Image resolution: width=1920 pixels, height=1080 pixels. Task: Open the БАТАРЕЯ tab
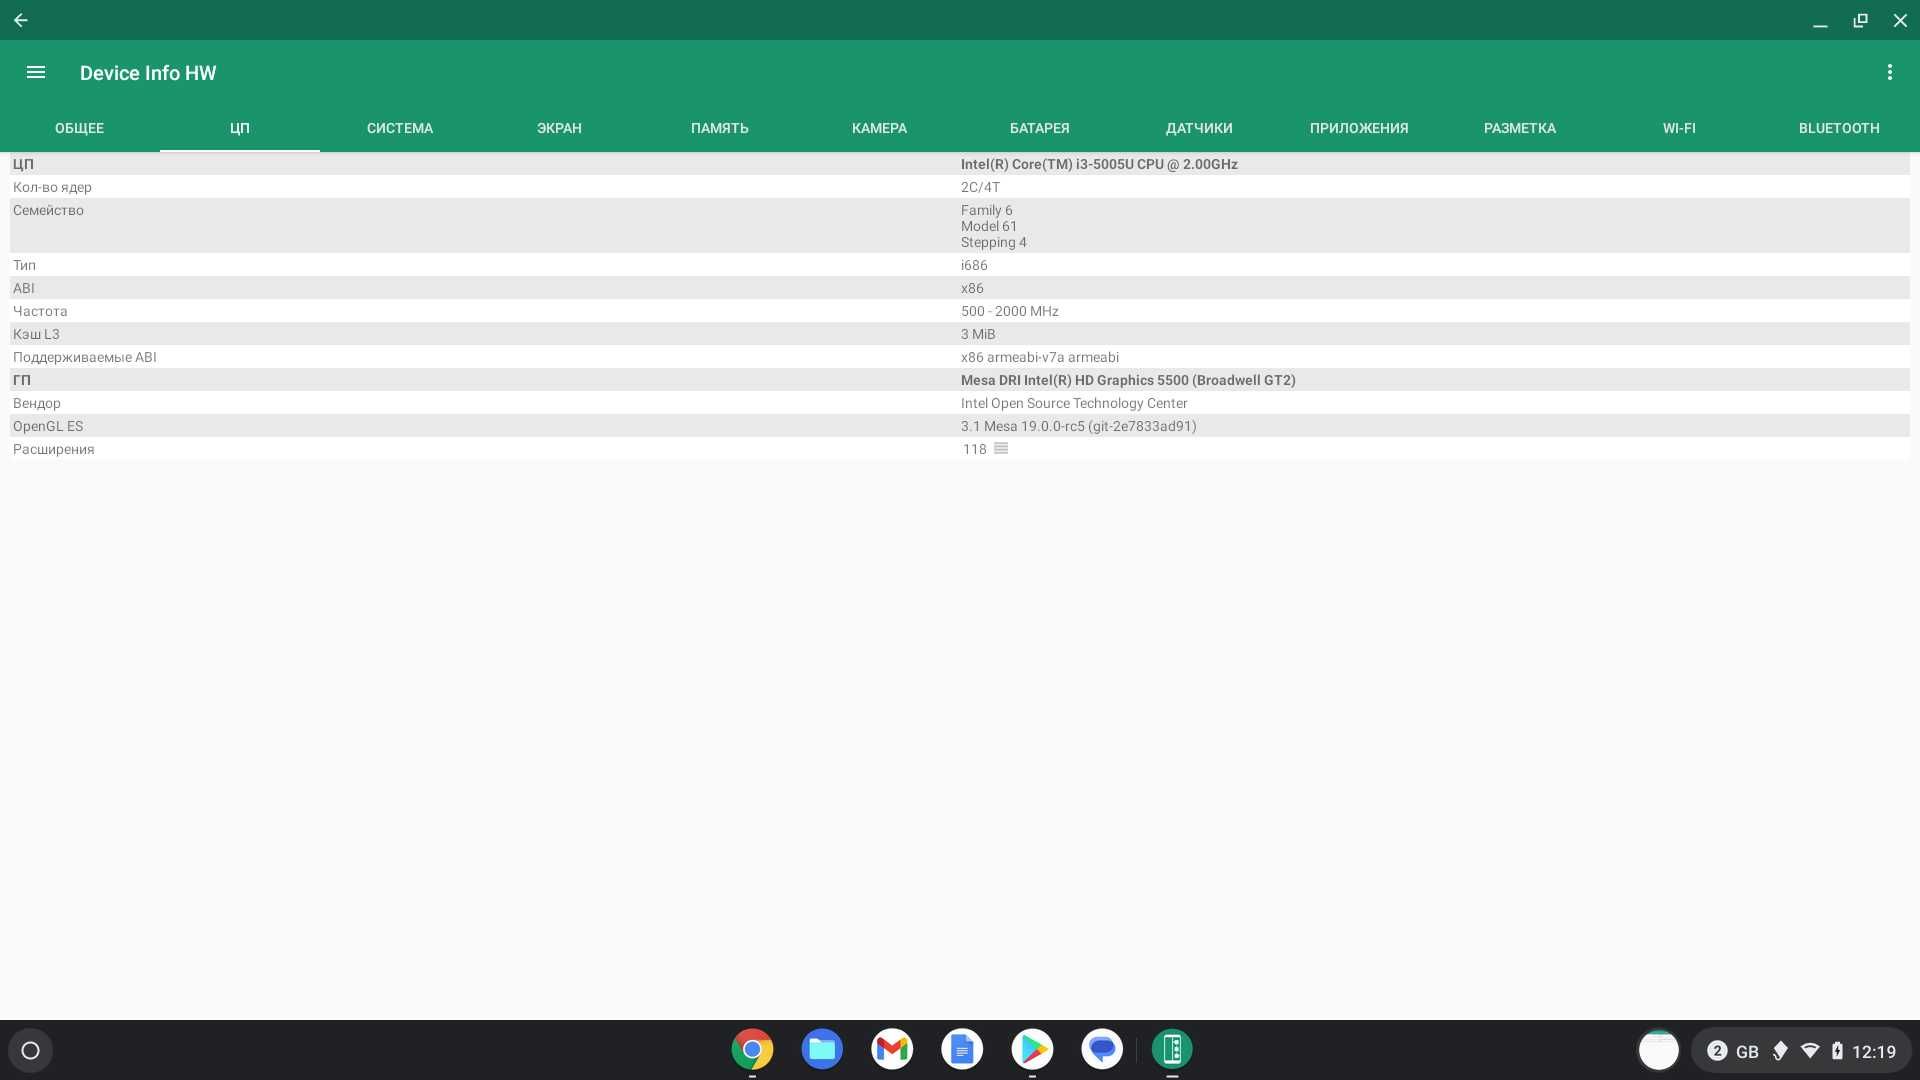point(1040,128)
